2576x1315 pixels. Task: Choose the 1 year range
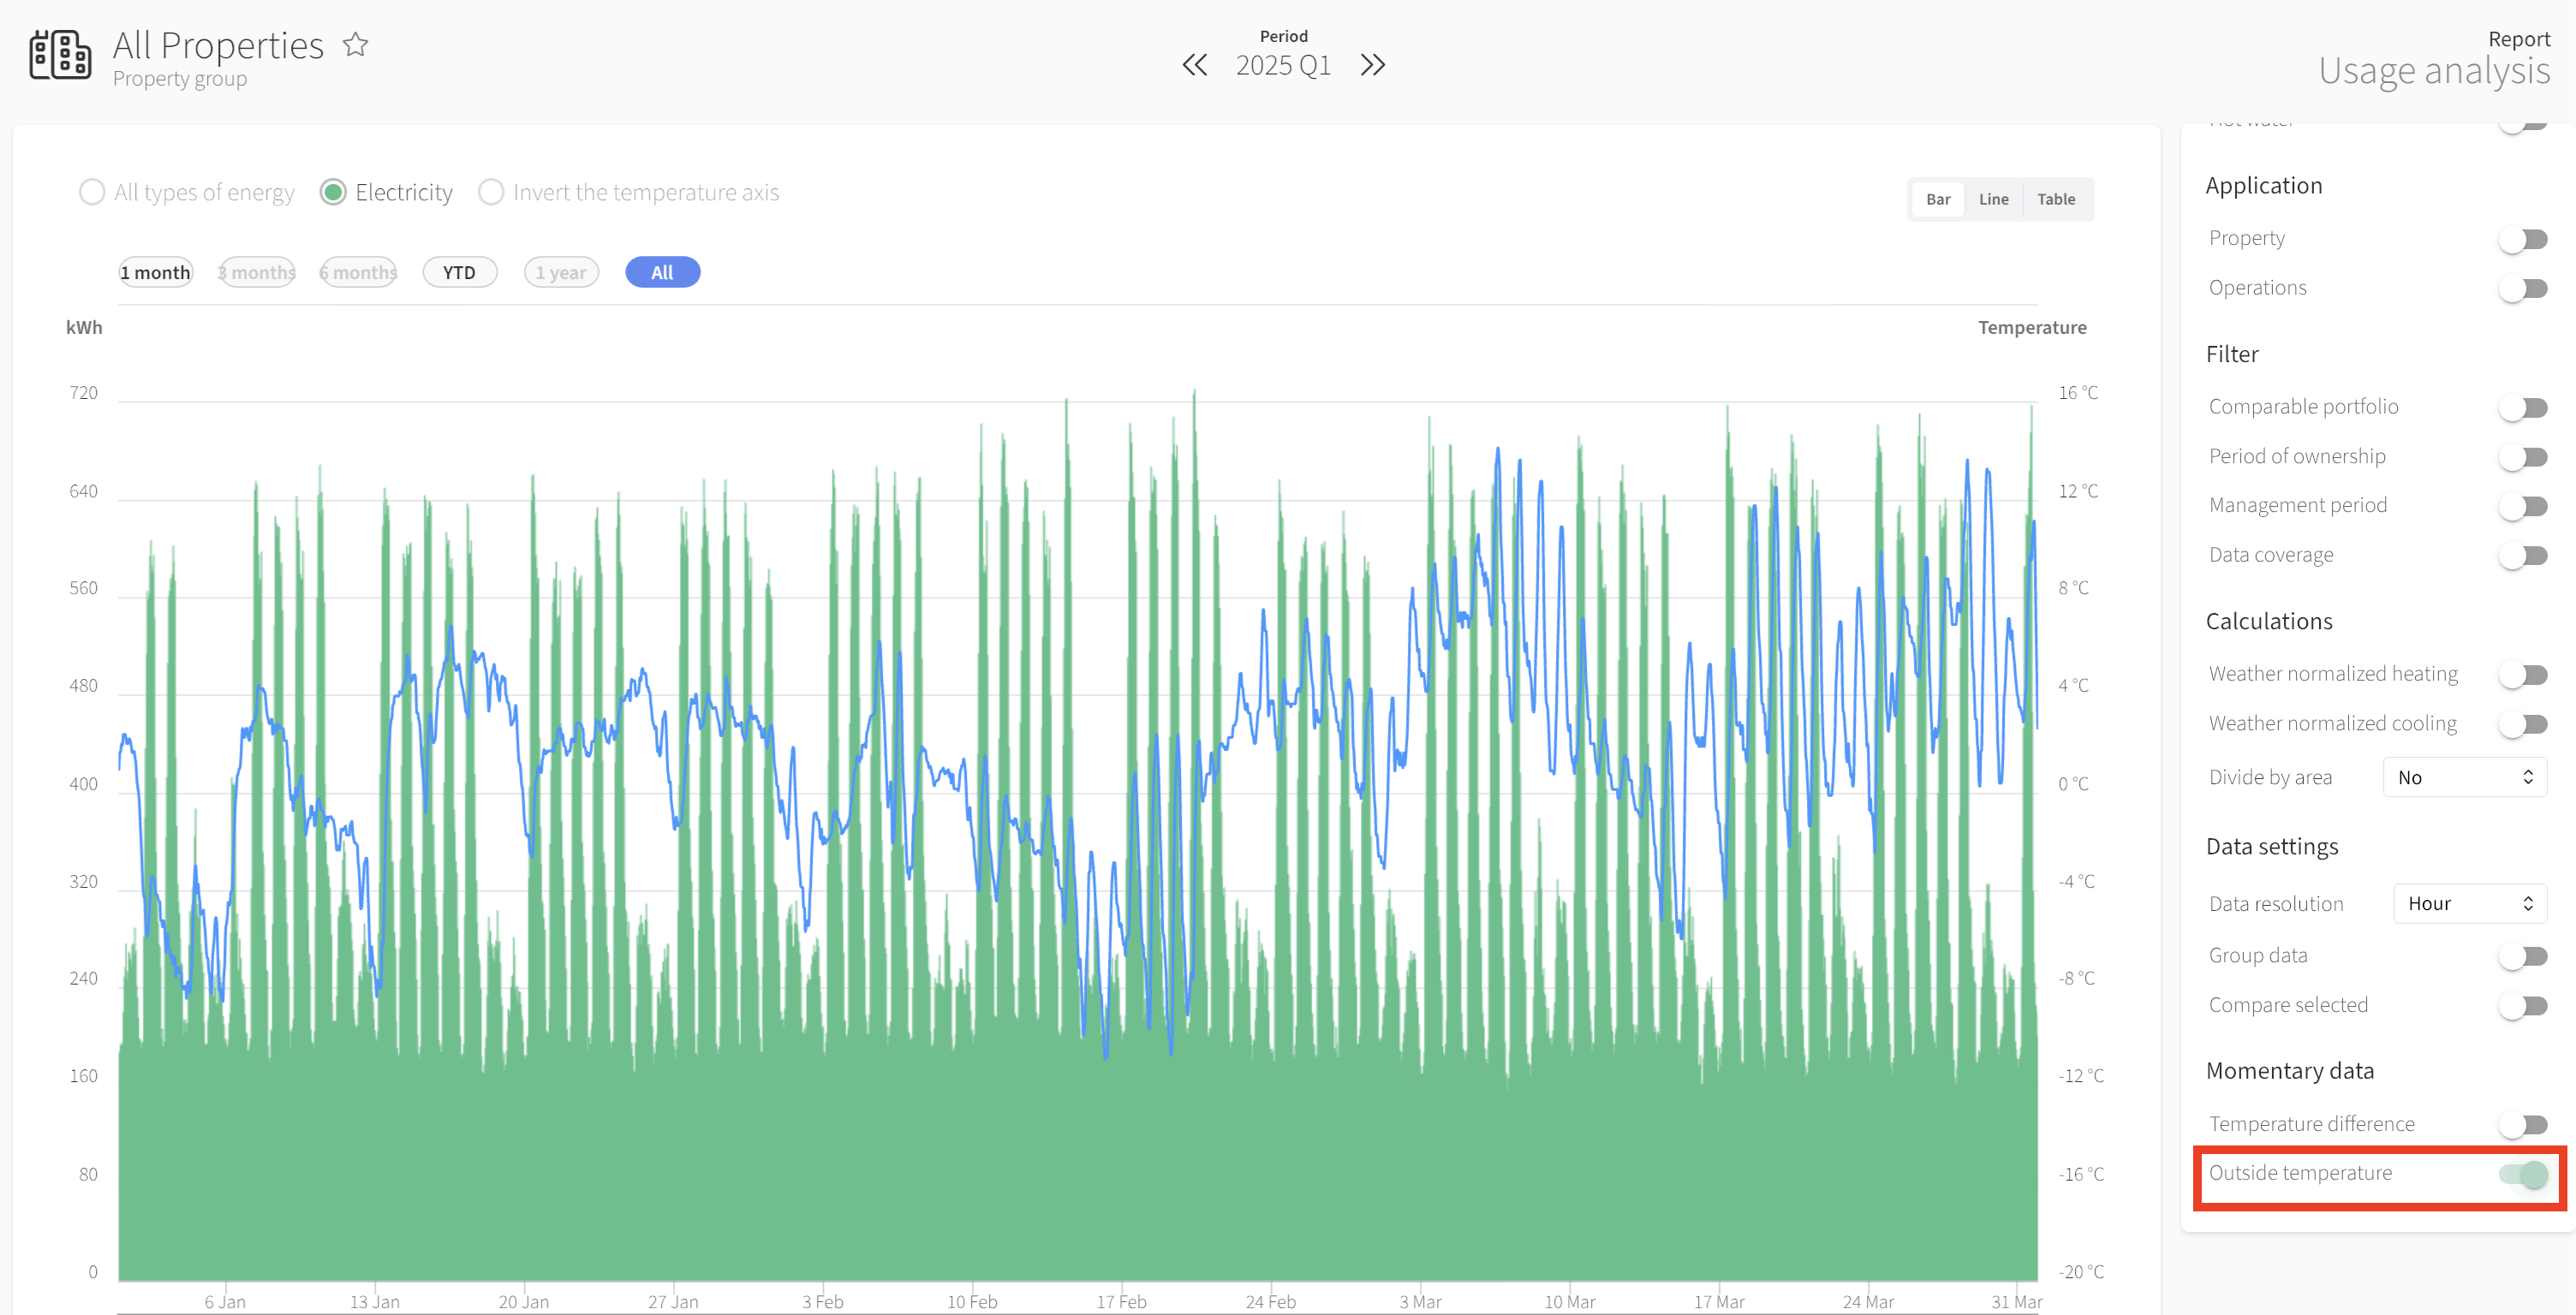561,272
